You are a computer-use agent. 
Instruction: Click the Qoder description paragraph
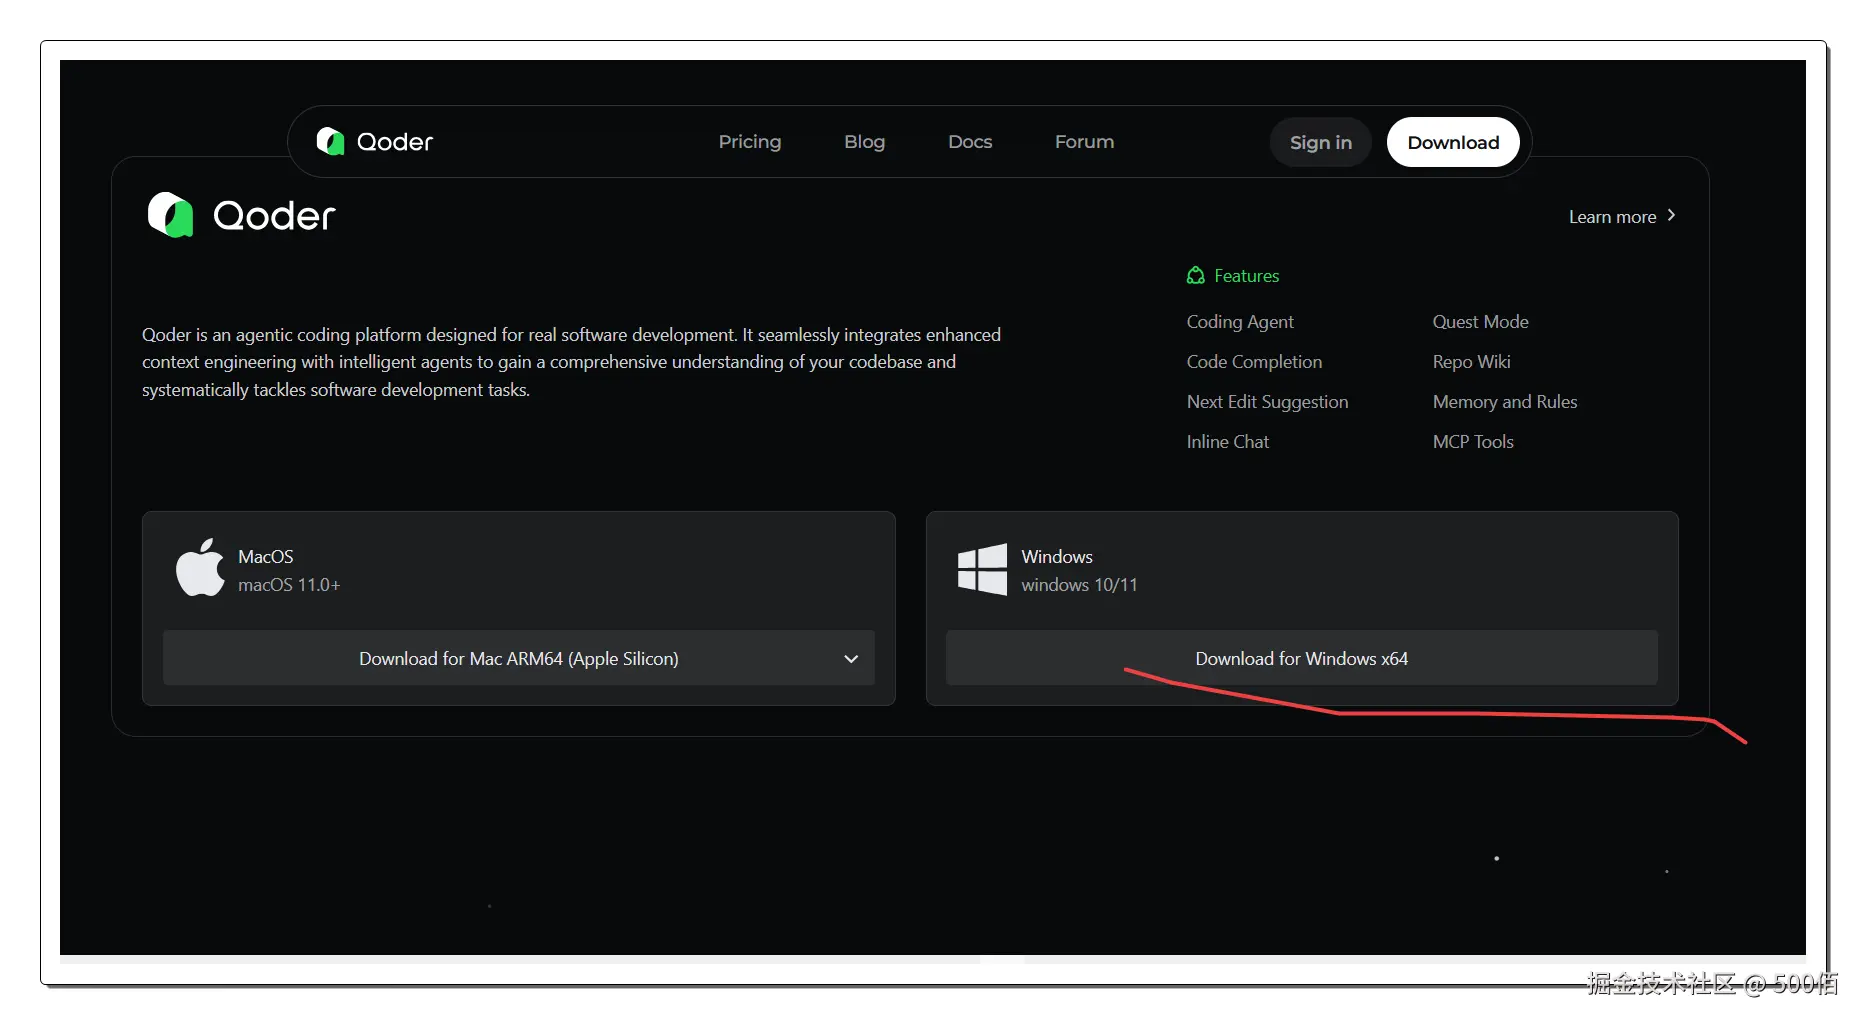tap(571, 362)
